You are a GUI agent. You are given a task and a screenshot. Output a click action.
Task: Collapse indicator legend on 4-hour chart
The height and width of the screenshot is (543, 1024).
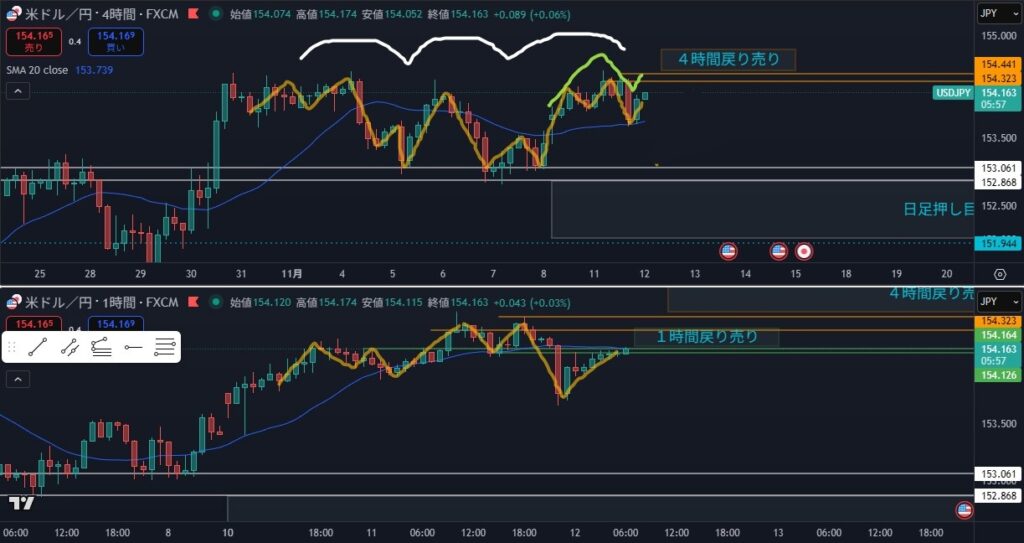[18, 91]
